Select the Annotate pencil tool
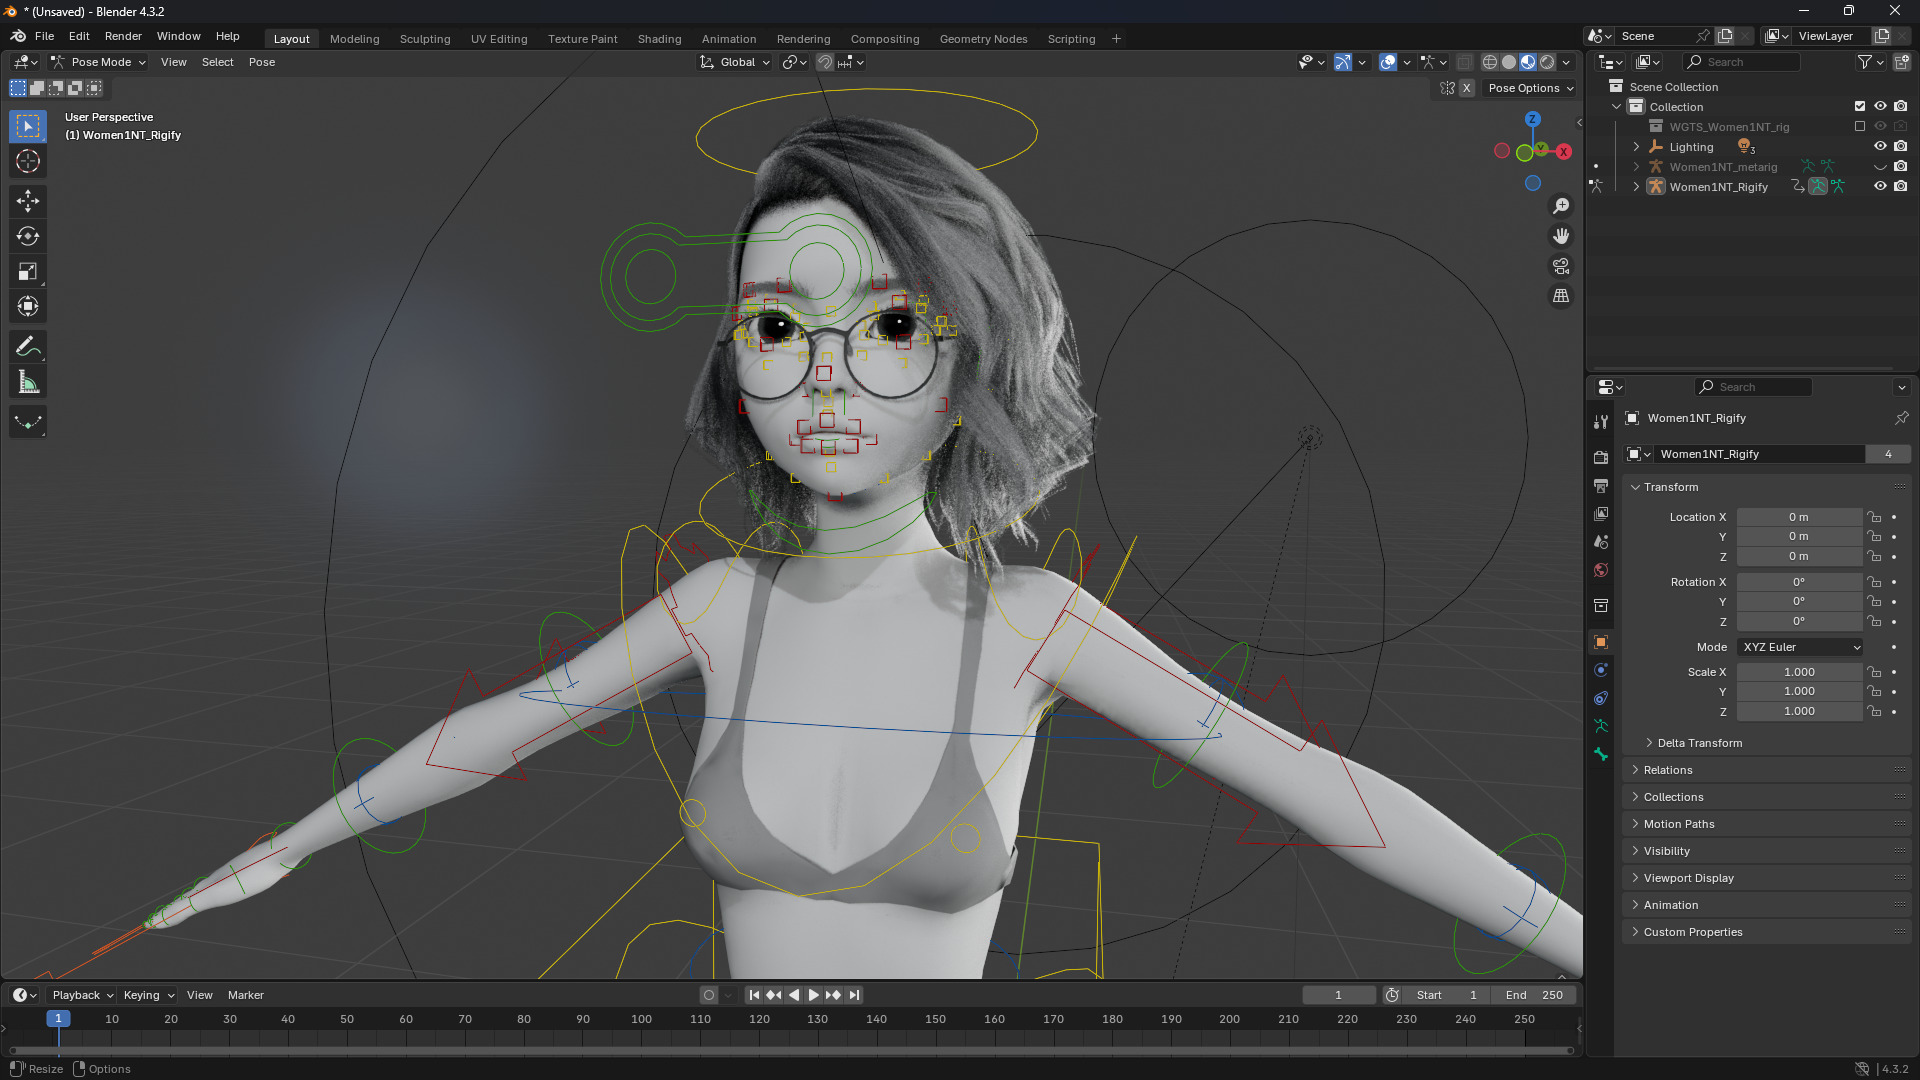Screen dimensions: 1920x1080 pyautogui.click(x=28, y=347)
